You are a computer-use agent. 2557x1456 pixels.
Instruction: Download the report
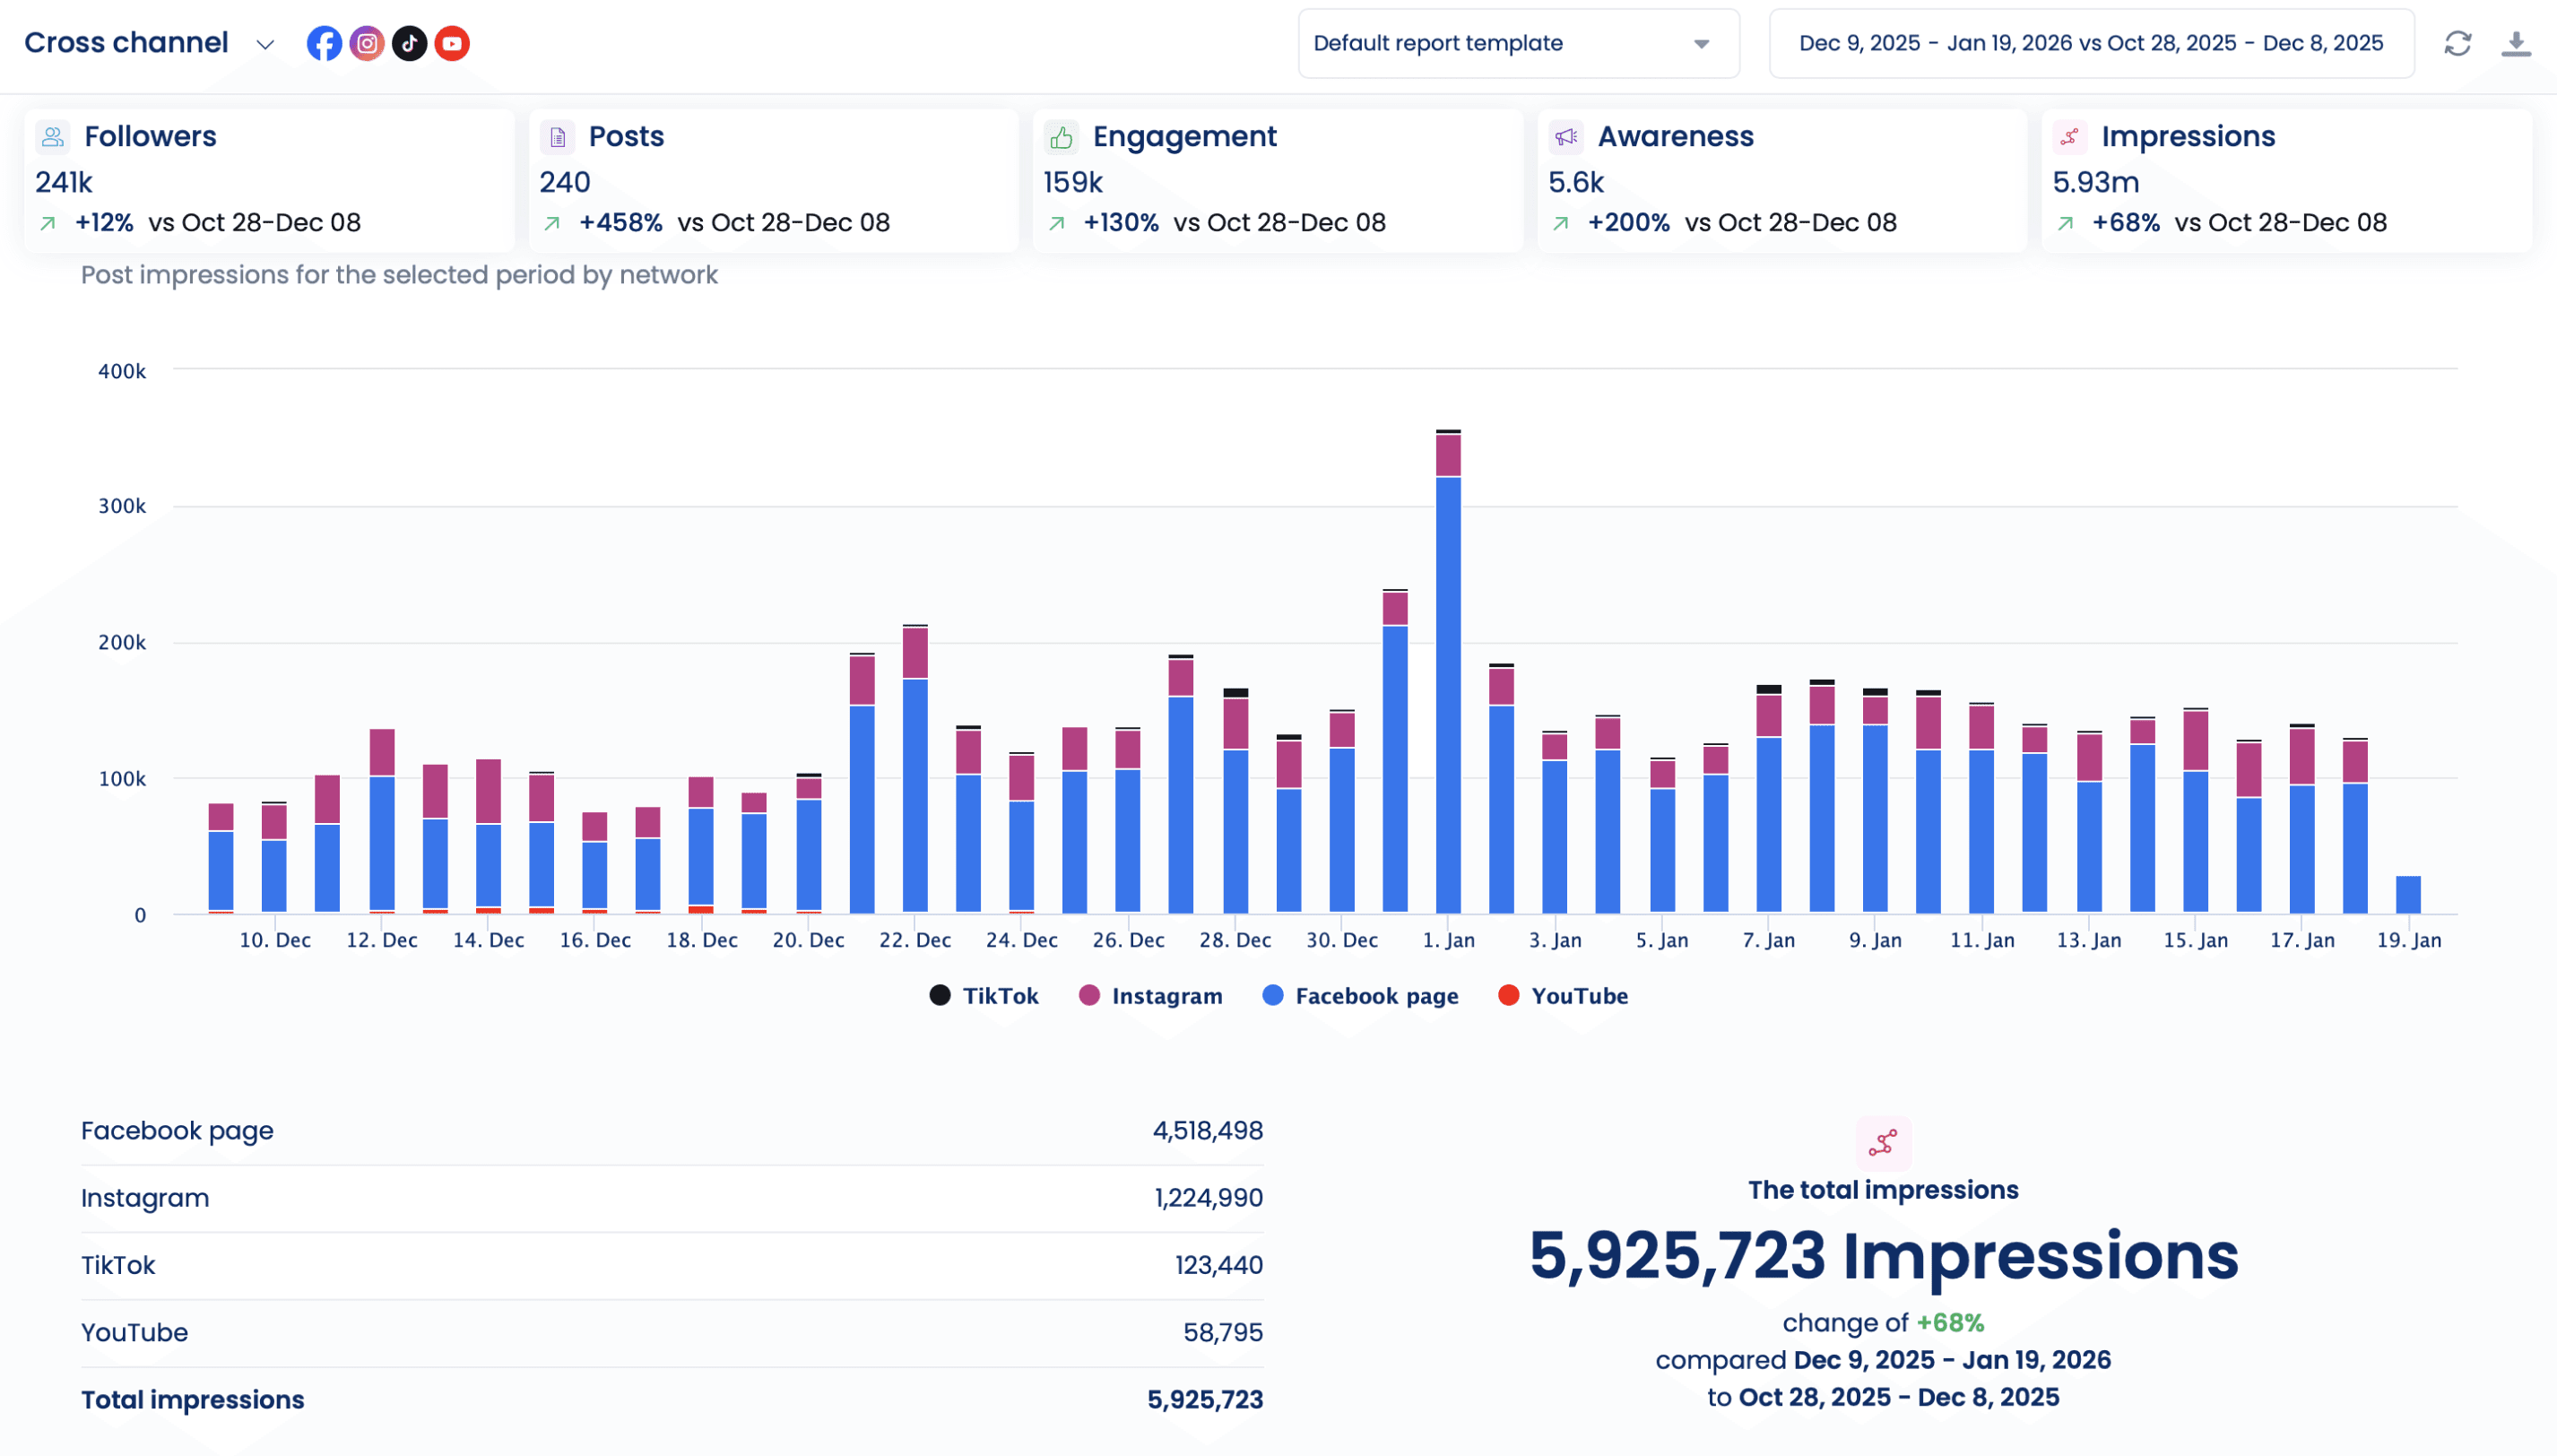(x=2515, y=43)
